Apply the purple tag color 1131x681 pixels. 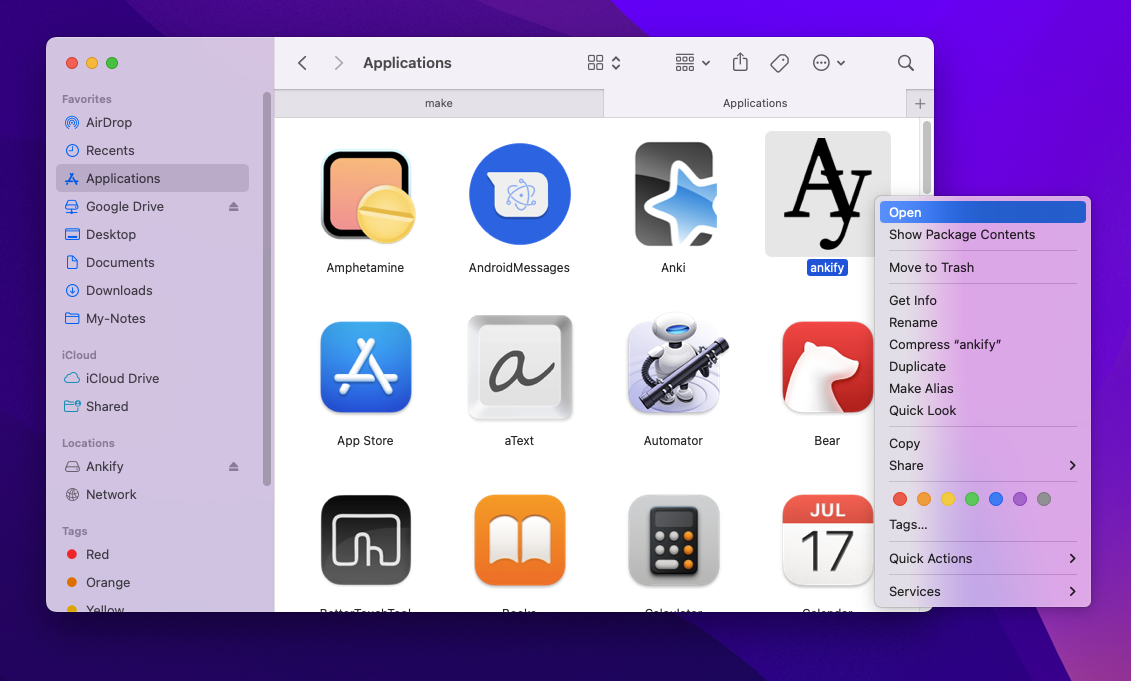(1020, 499)
